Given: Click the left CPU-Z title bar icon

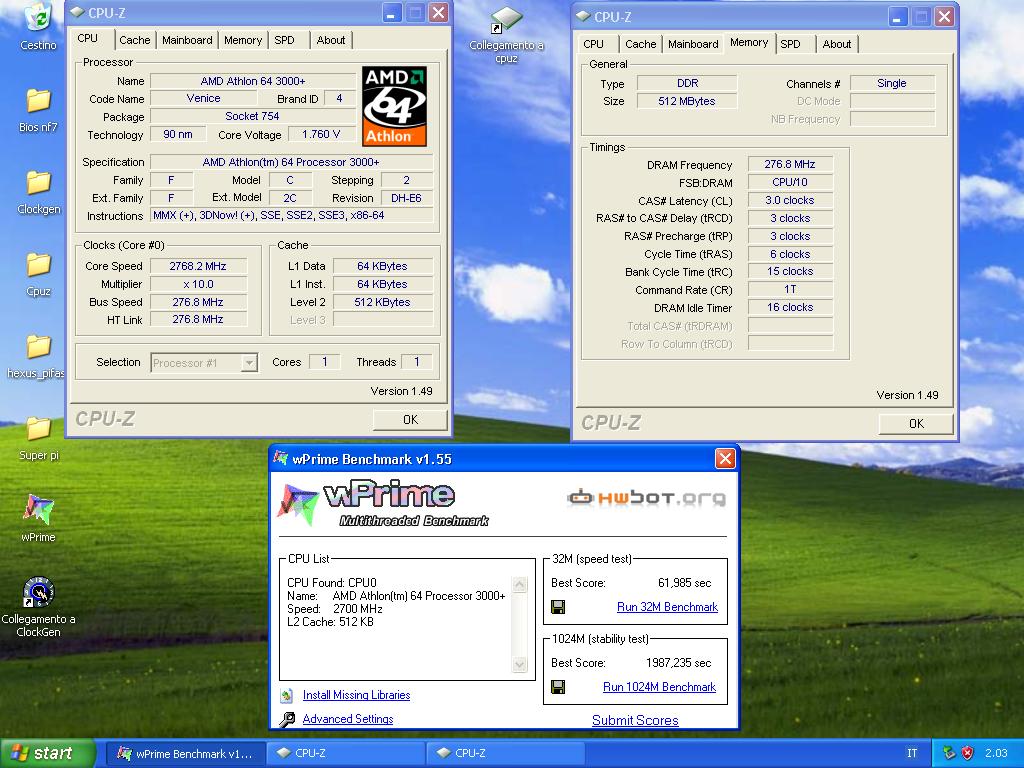Looking at the screenshot, I should click(77, 12).
